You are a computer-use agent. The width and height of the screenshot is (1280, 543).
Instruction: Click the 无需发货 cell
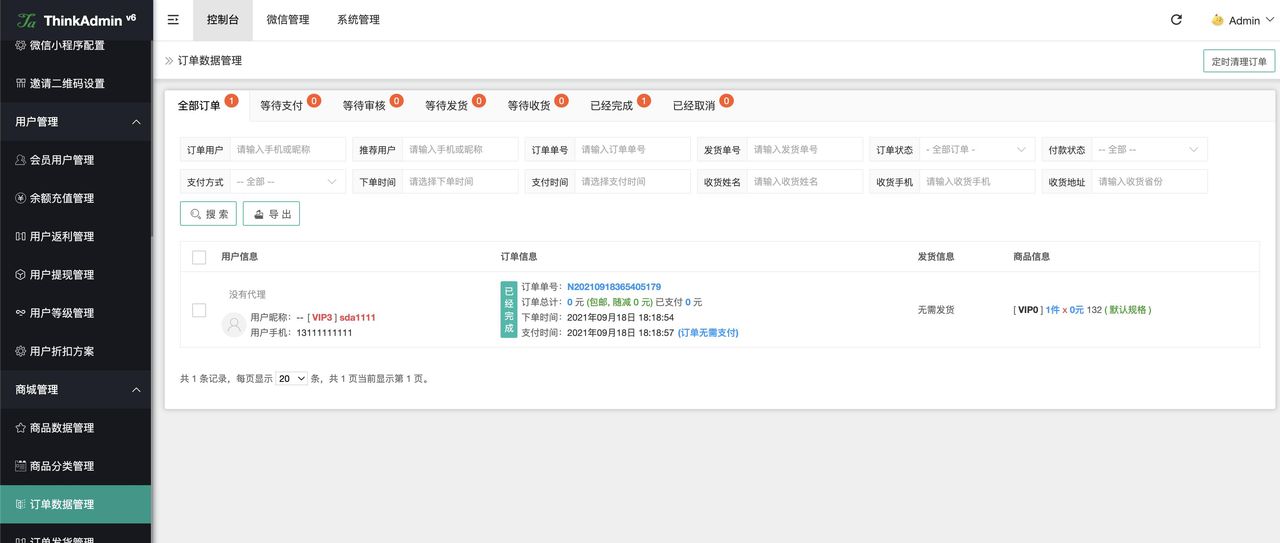point(936,310)
